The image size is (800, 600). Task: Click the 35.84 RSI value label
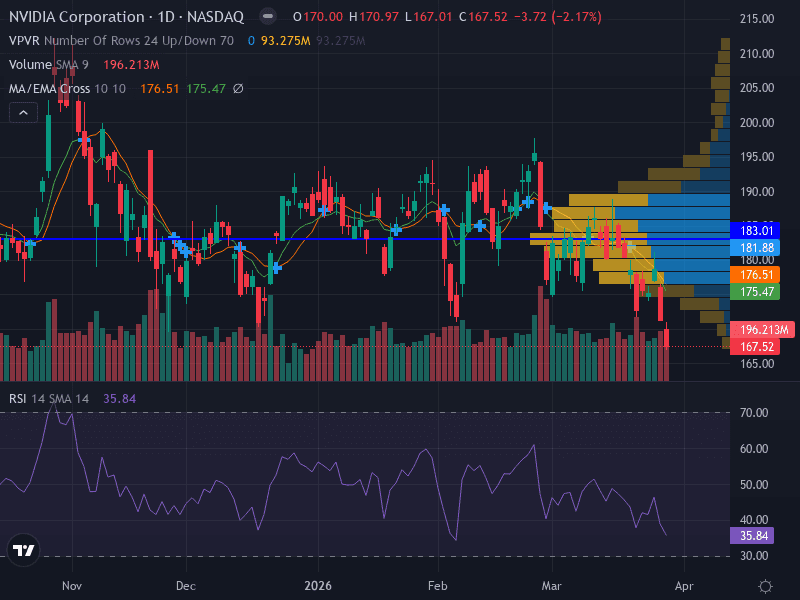pos(752,536)
